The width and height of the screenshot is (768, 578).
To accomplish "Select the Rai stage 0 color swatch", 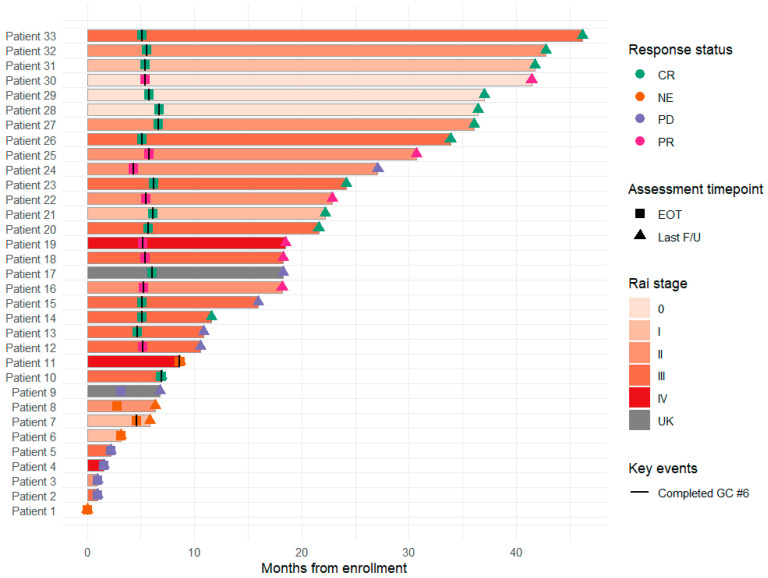I will click(x=639, y=309).
